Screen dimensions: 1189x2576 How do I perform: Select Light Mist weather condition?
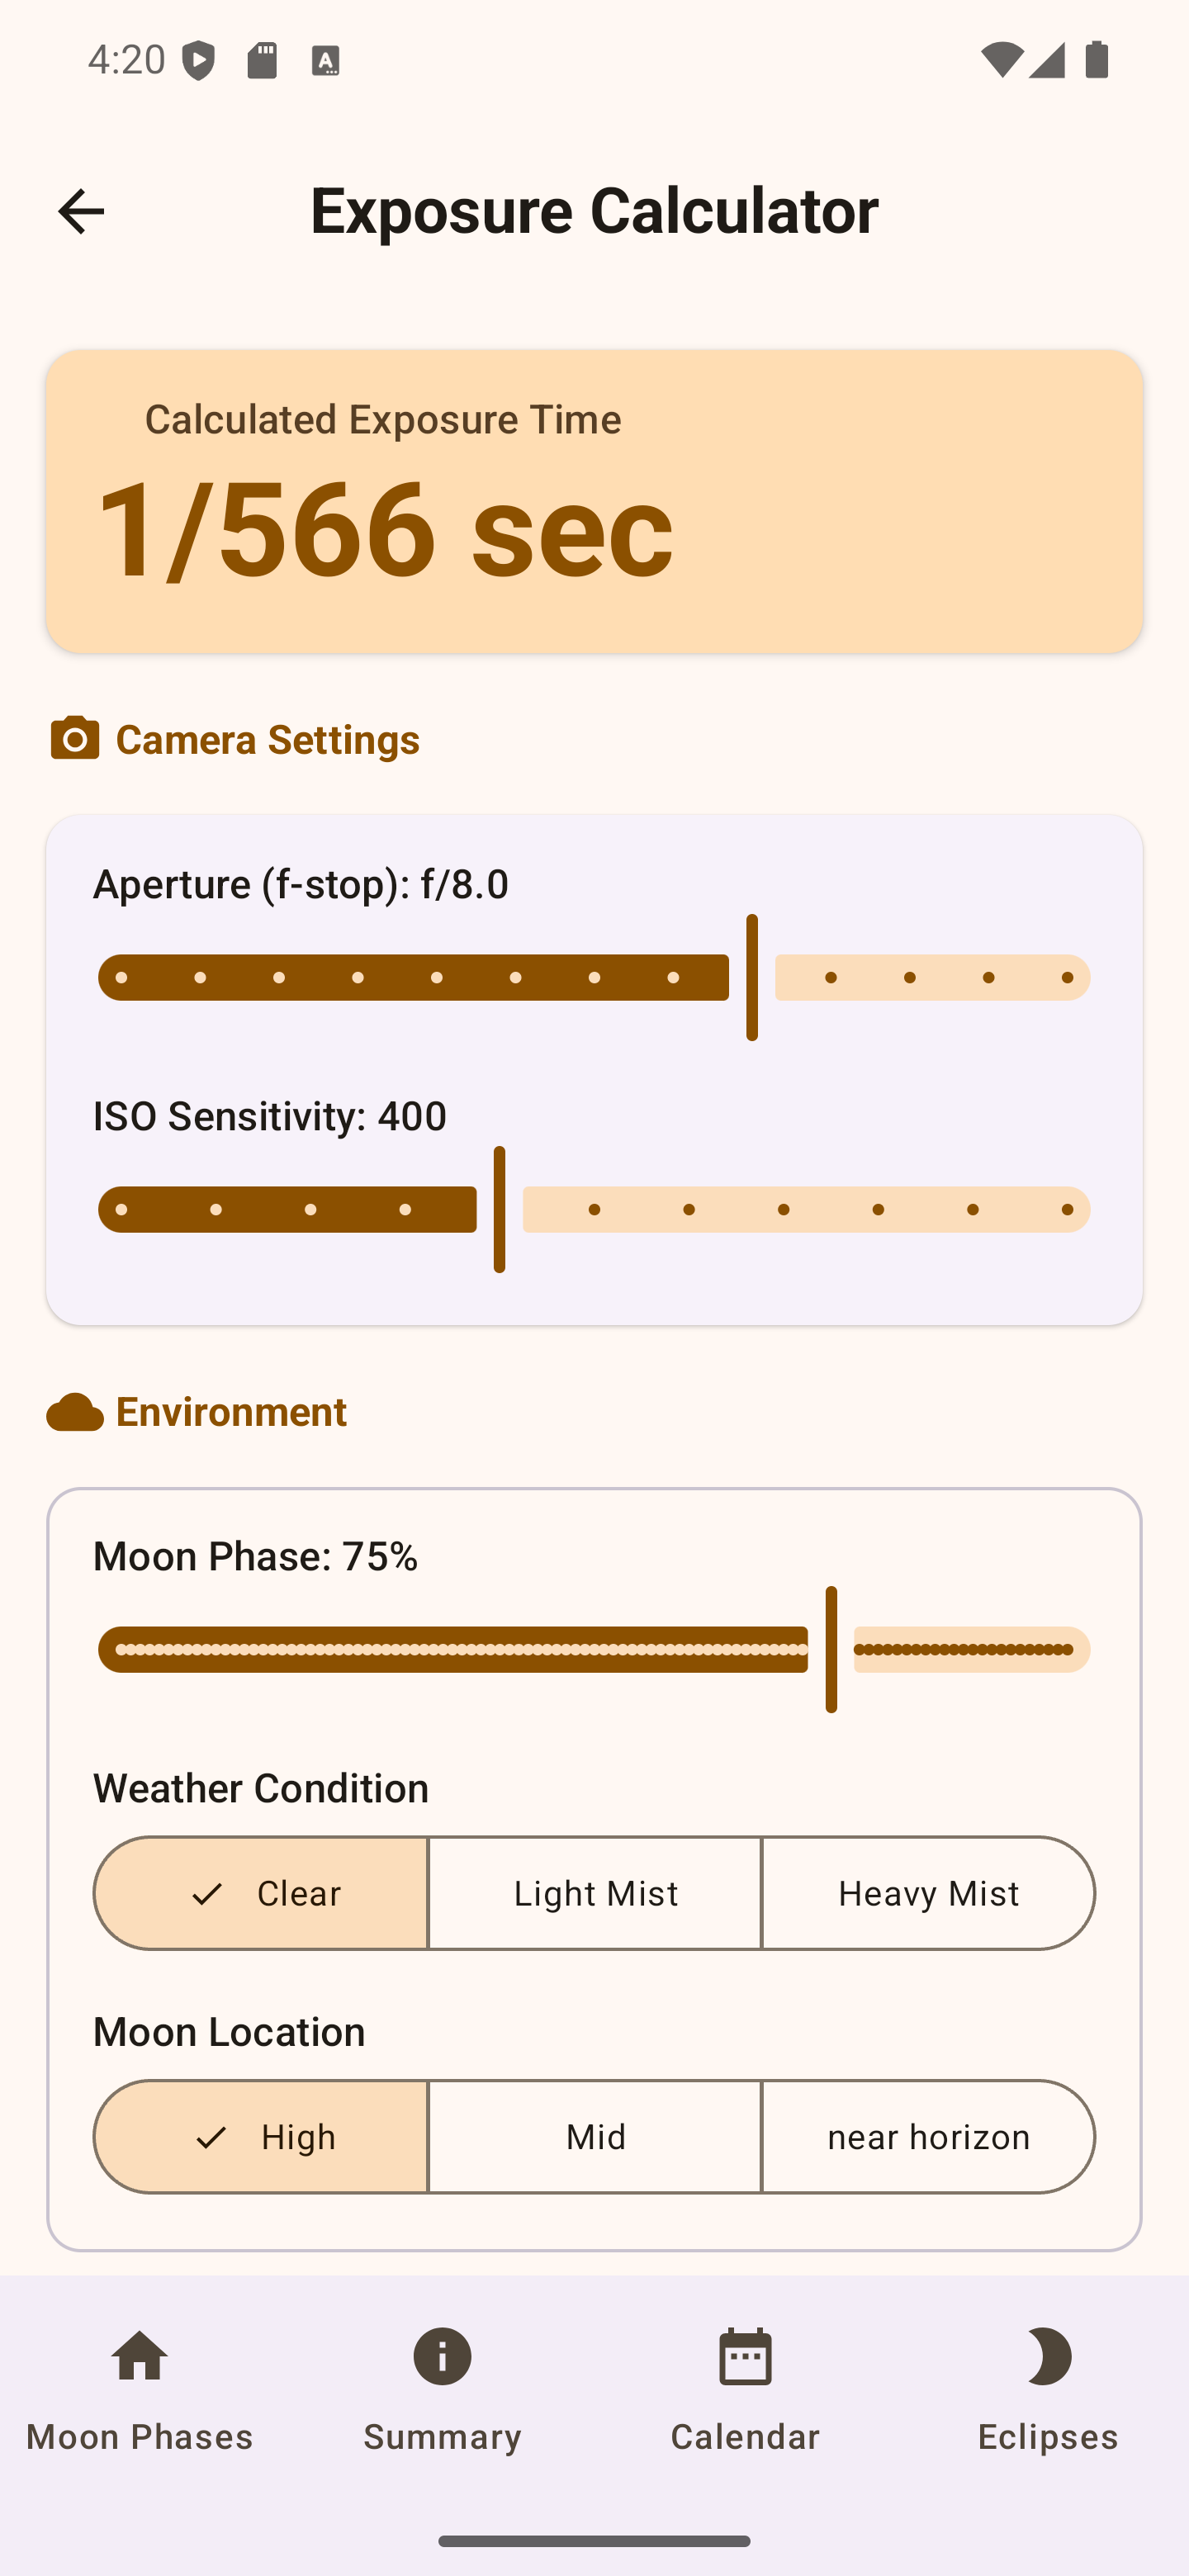click(595, 1893)
